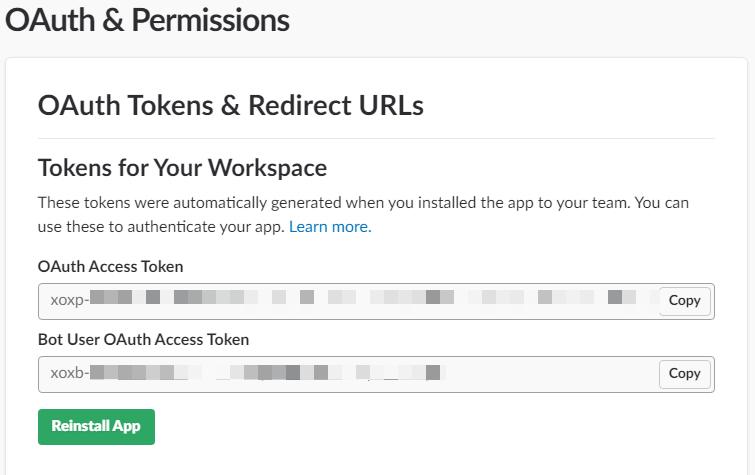
Task: Open the Learn more link
Action: click(330, 227)
